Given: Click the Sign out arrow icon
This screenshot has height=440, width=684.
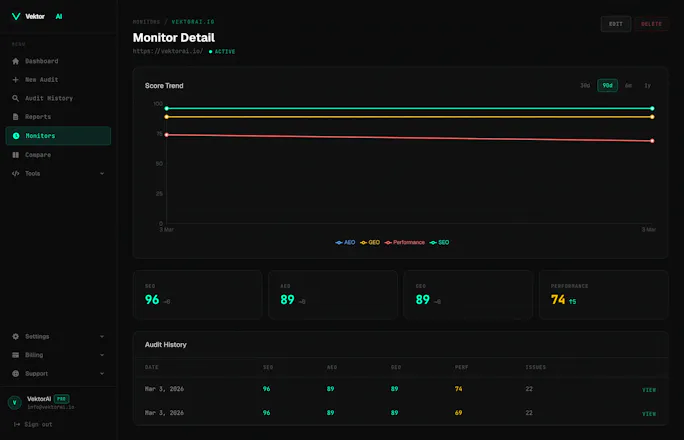Looking at the screenshot, I should coord(17,424).
